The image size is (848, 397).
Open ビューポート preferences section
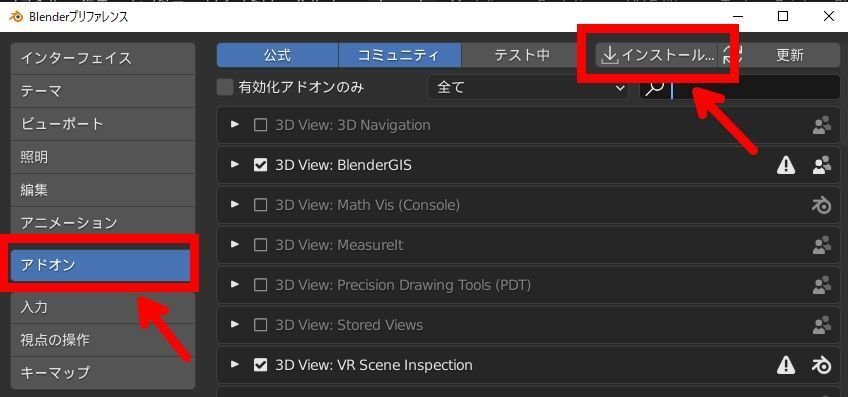pos(103,124)
